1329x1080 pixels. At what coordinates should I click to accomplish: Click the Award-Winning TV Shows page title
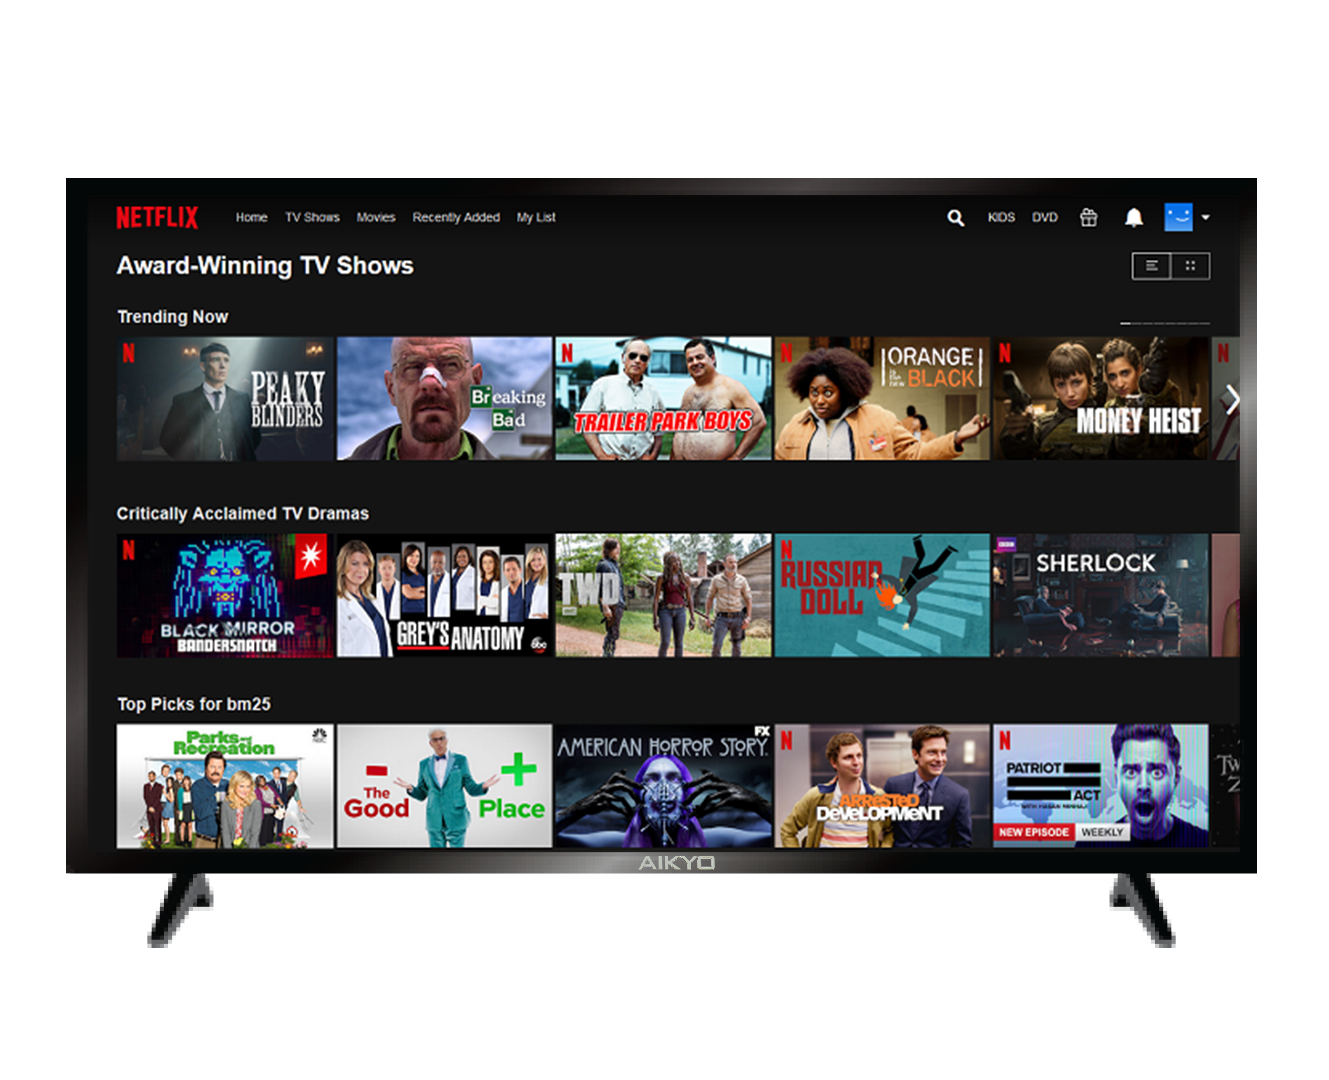[265, 265]
